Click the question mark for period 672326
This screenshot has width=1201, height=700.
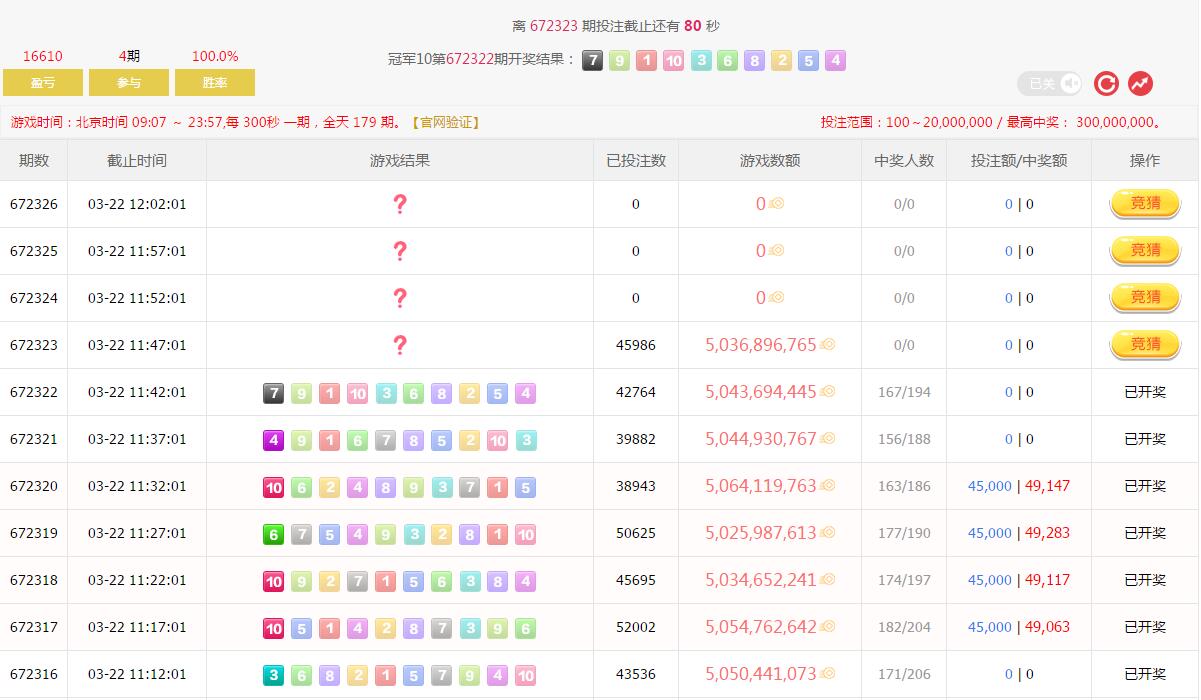pos(400,204)
